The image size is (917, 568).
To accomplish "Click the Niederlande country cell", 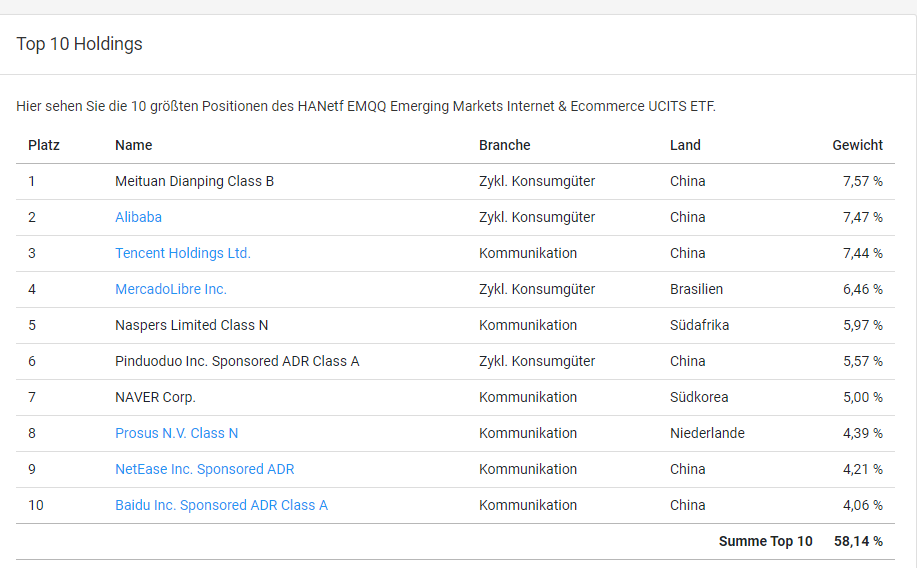I will (707, 433).
